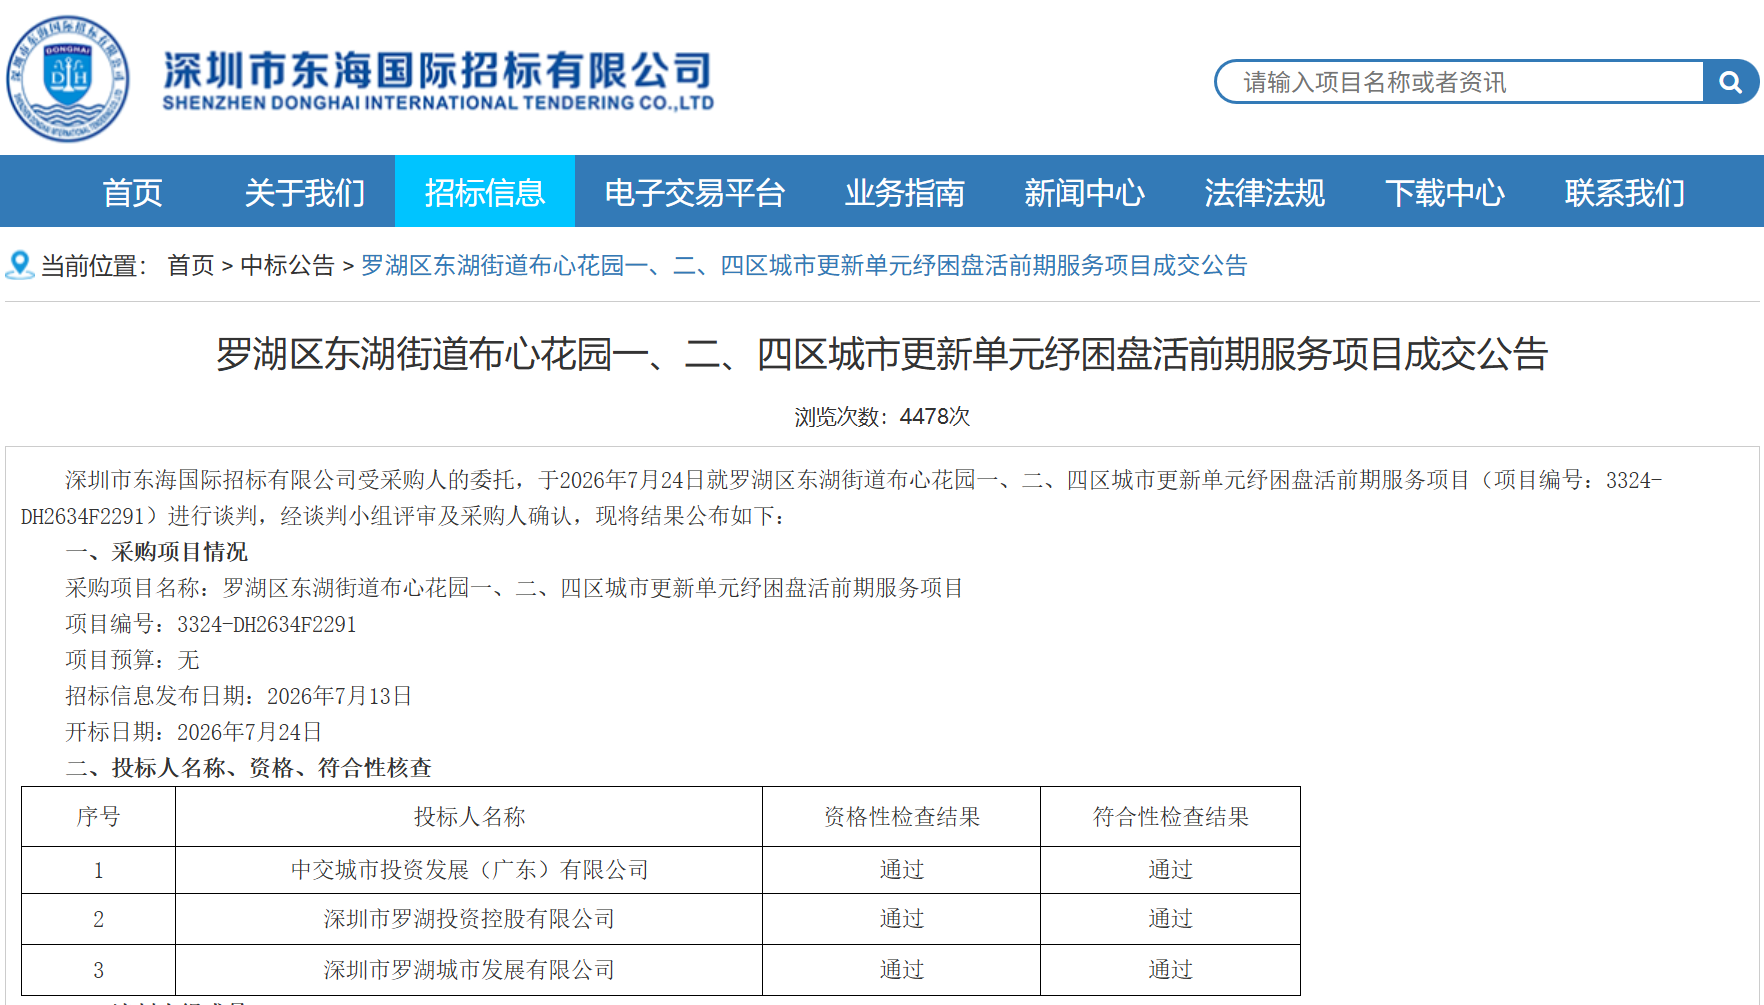Click 符合性 通过 for 深圳市罗湖城市发展
Viewport: 1764px width, 1005px height.
1171,970
